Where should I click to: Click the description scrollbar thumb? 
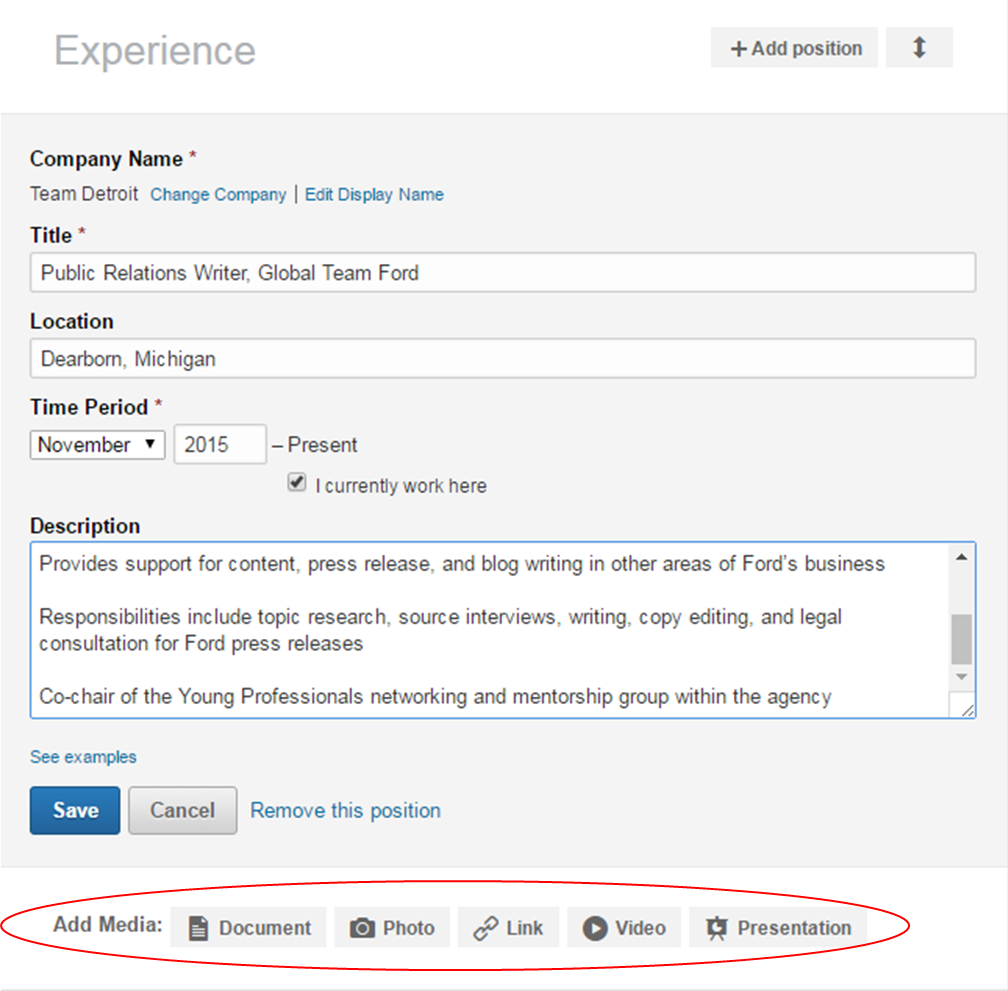coord(961,639)
